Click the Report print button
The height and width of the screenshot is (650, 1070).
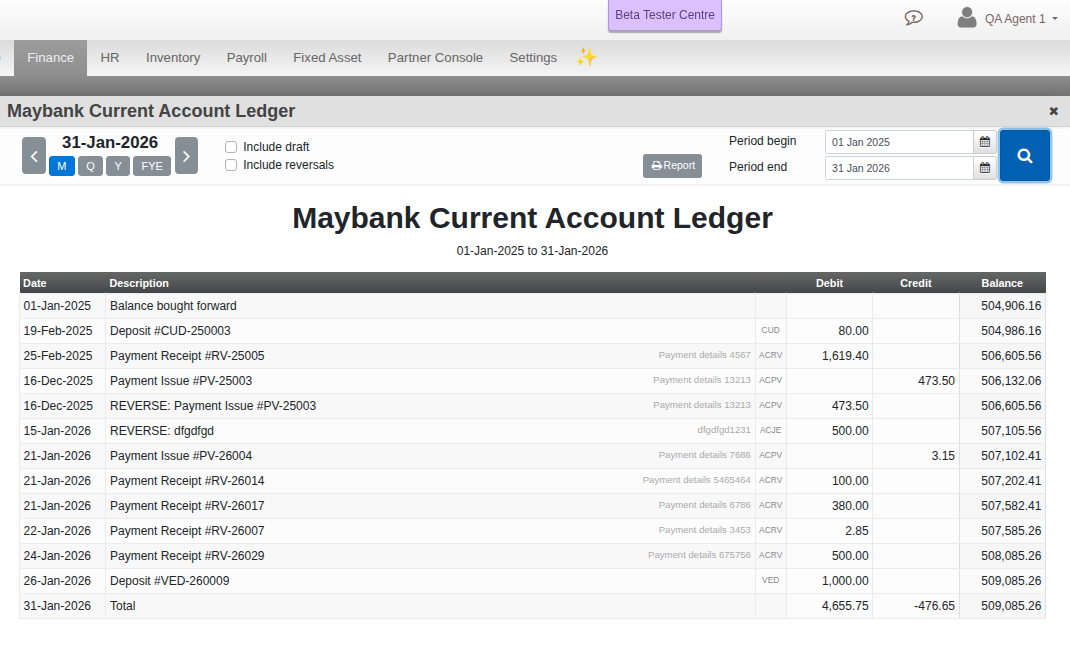pyautogui.click(x=672, y=166)
